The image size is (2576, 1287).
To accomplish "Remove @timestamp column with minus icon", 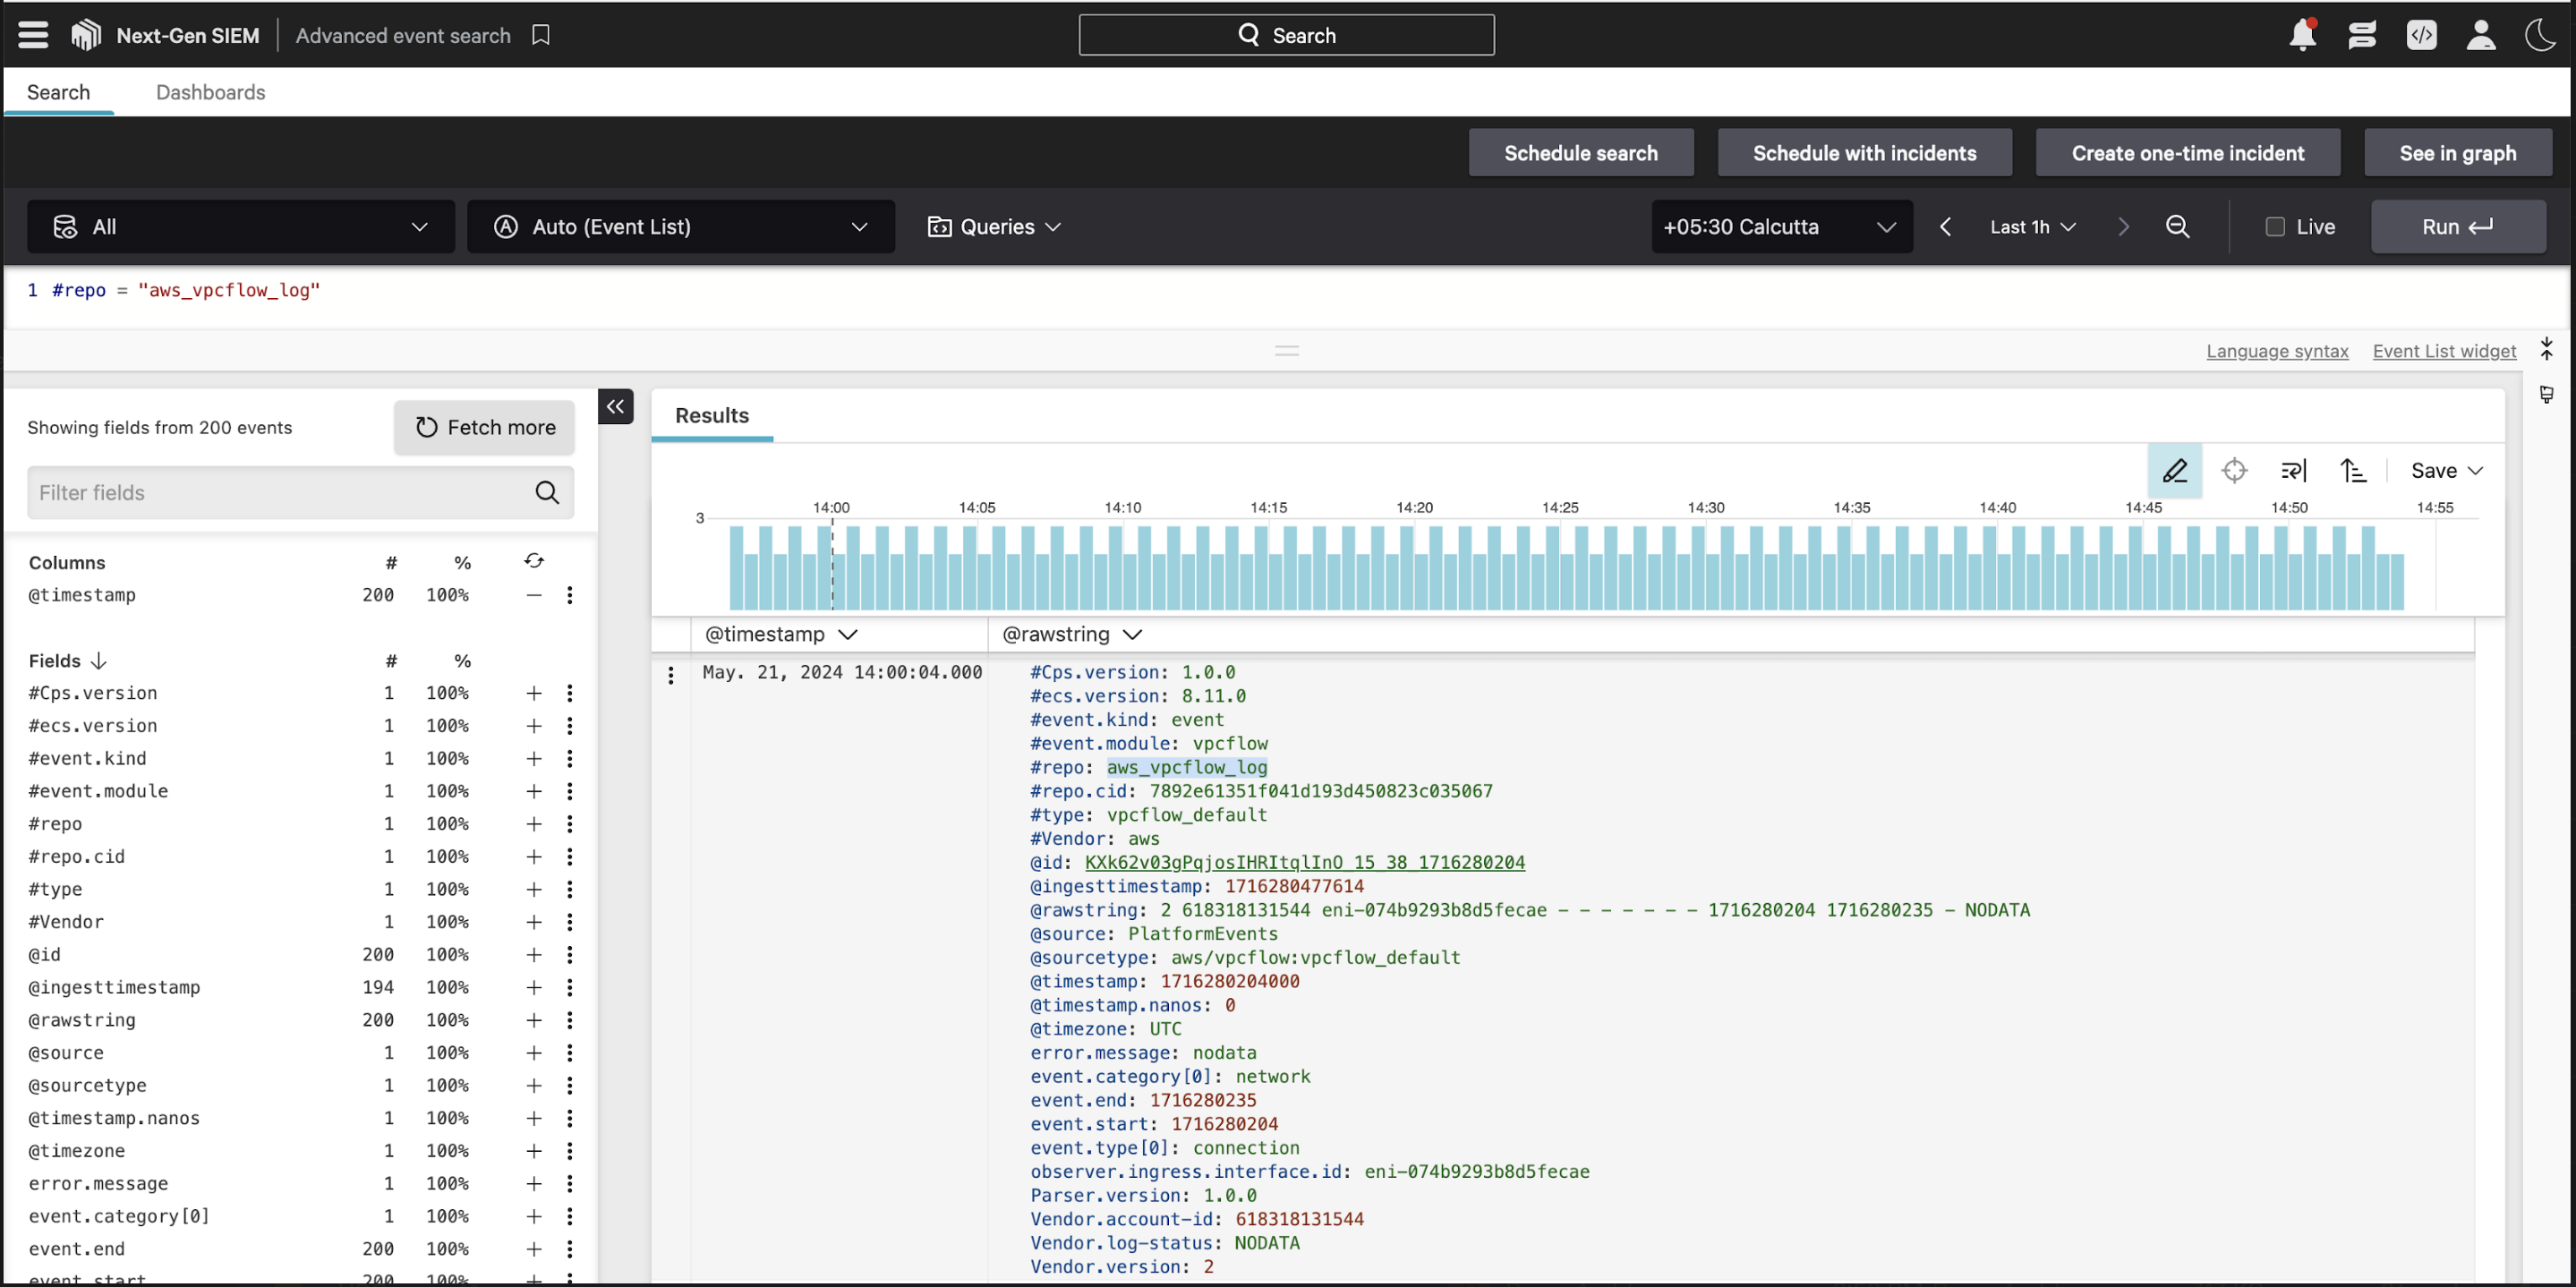I will (534, 595).
